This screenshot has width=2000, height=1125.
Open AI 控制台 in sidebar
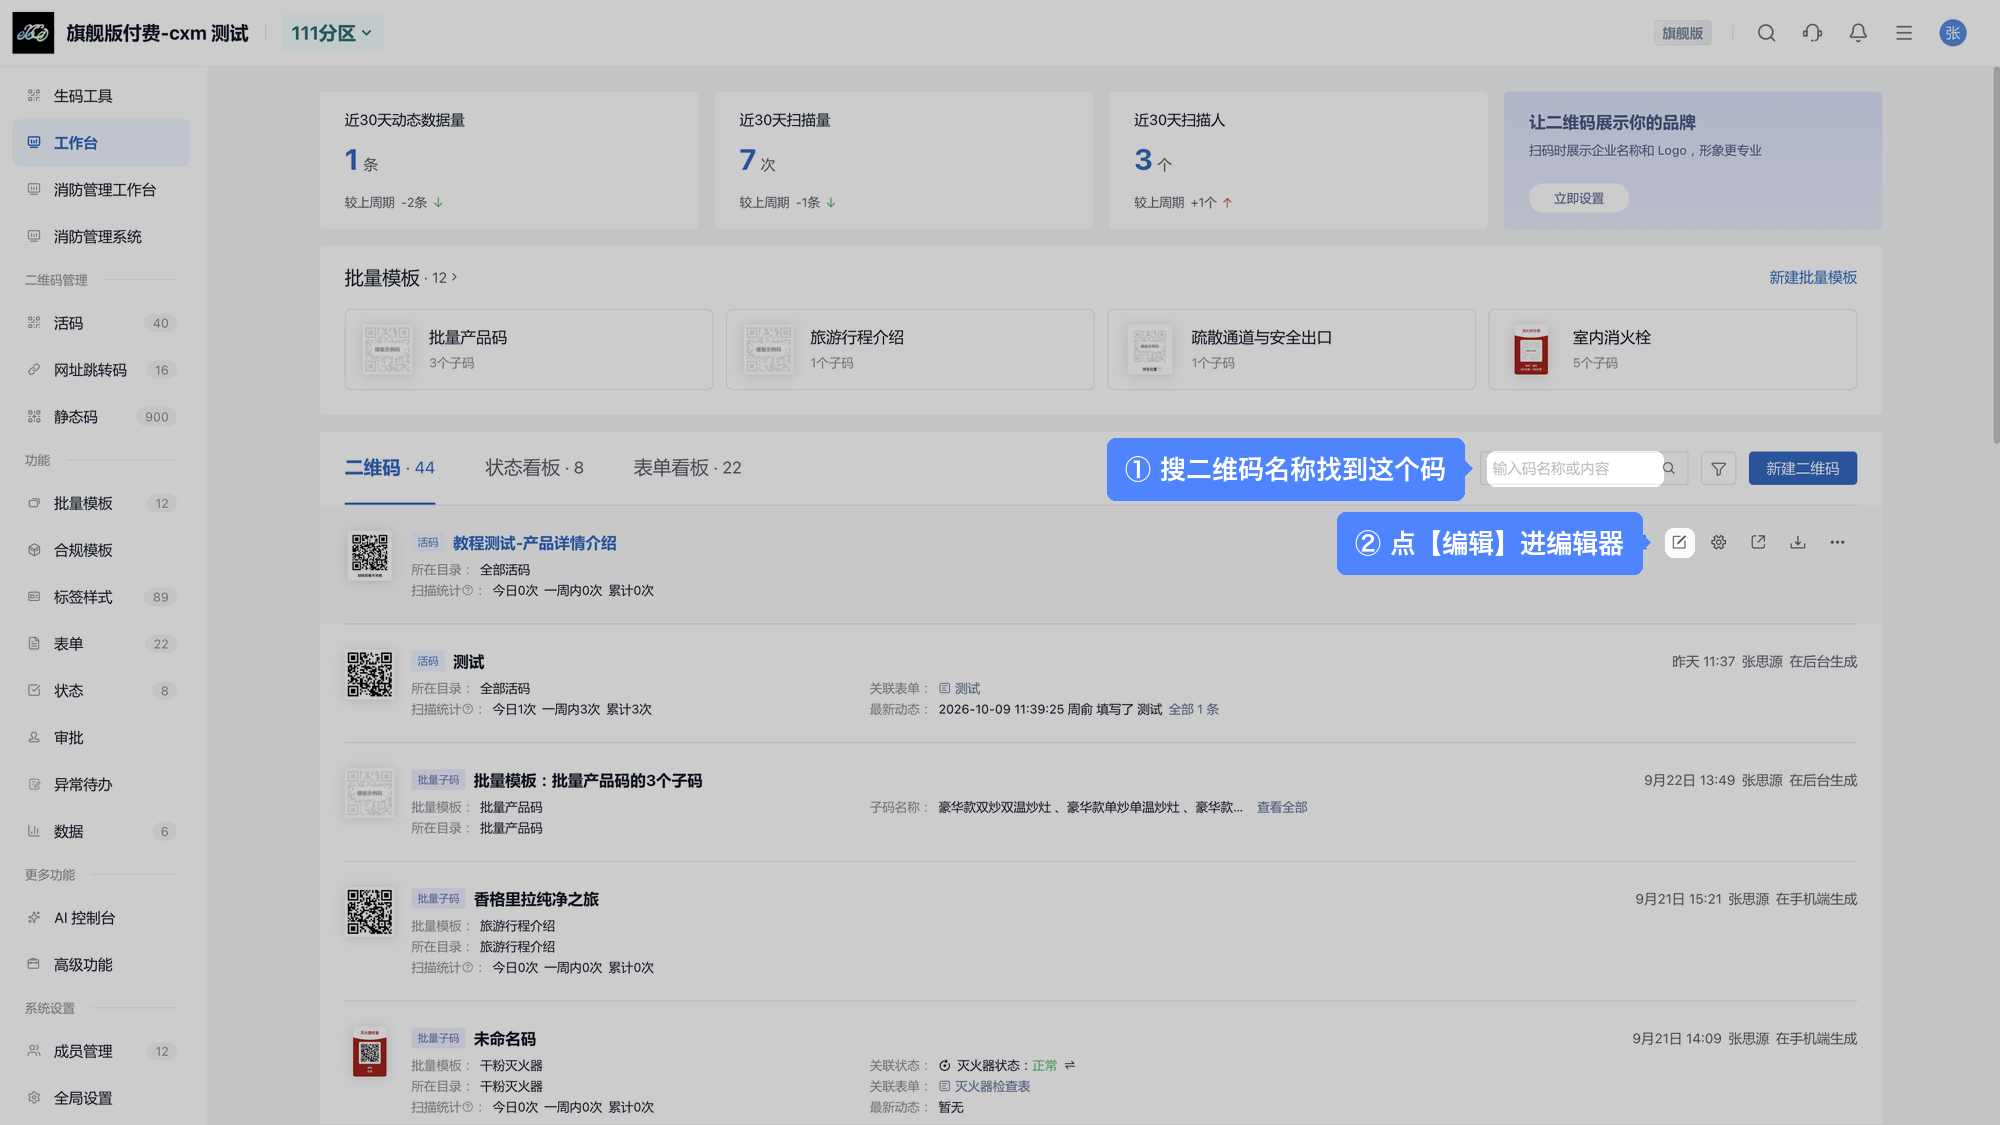coord(100,918)
